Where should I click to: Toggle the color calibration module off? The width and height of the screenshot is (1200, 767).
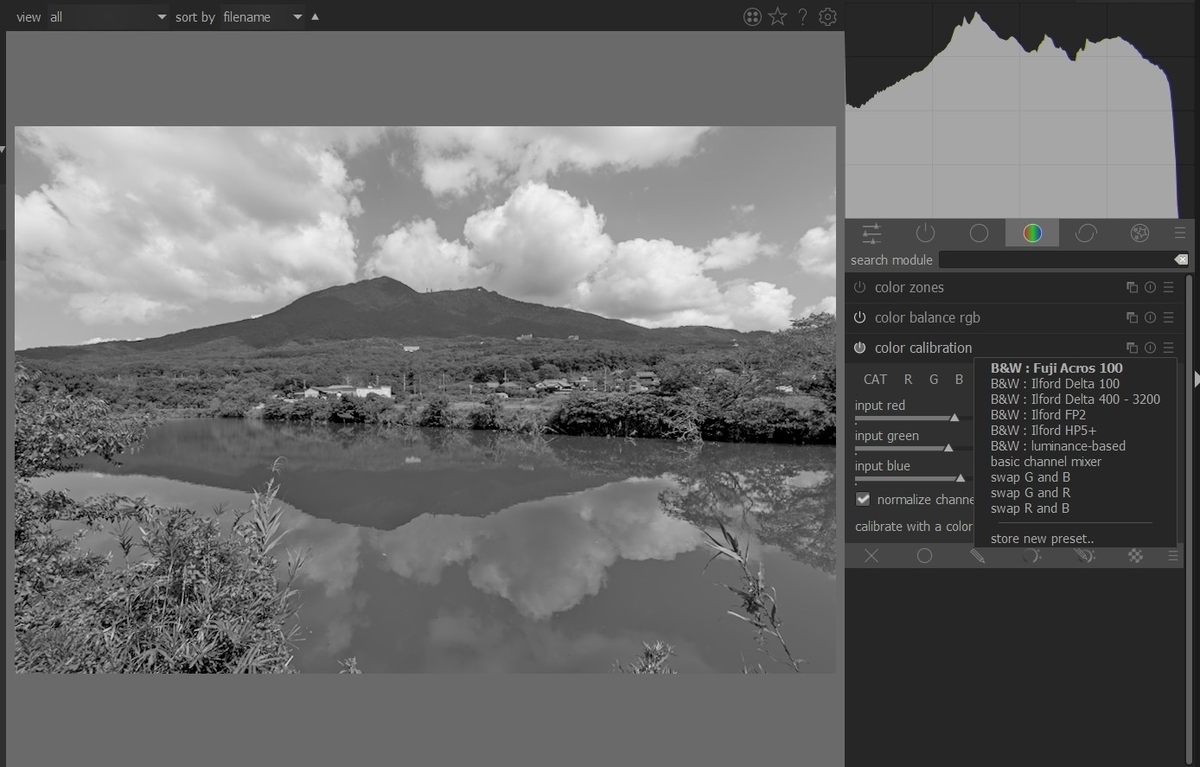[858, 347]
